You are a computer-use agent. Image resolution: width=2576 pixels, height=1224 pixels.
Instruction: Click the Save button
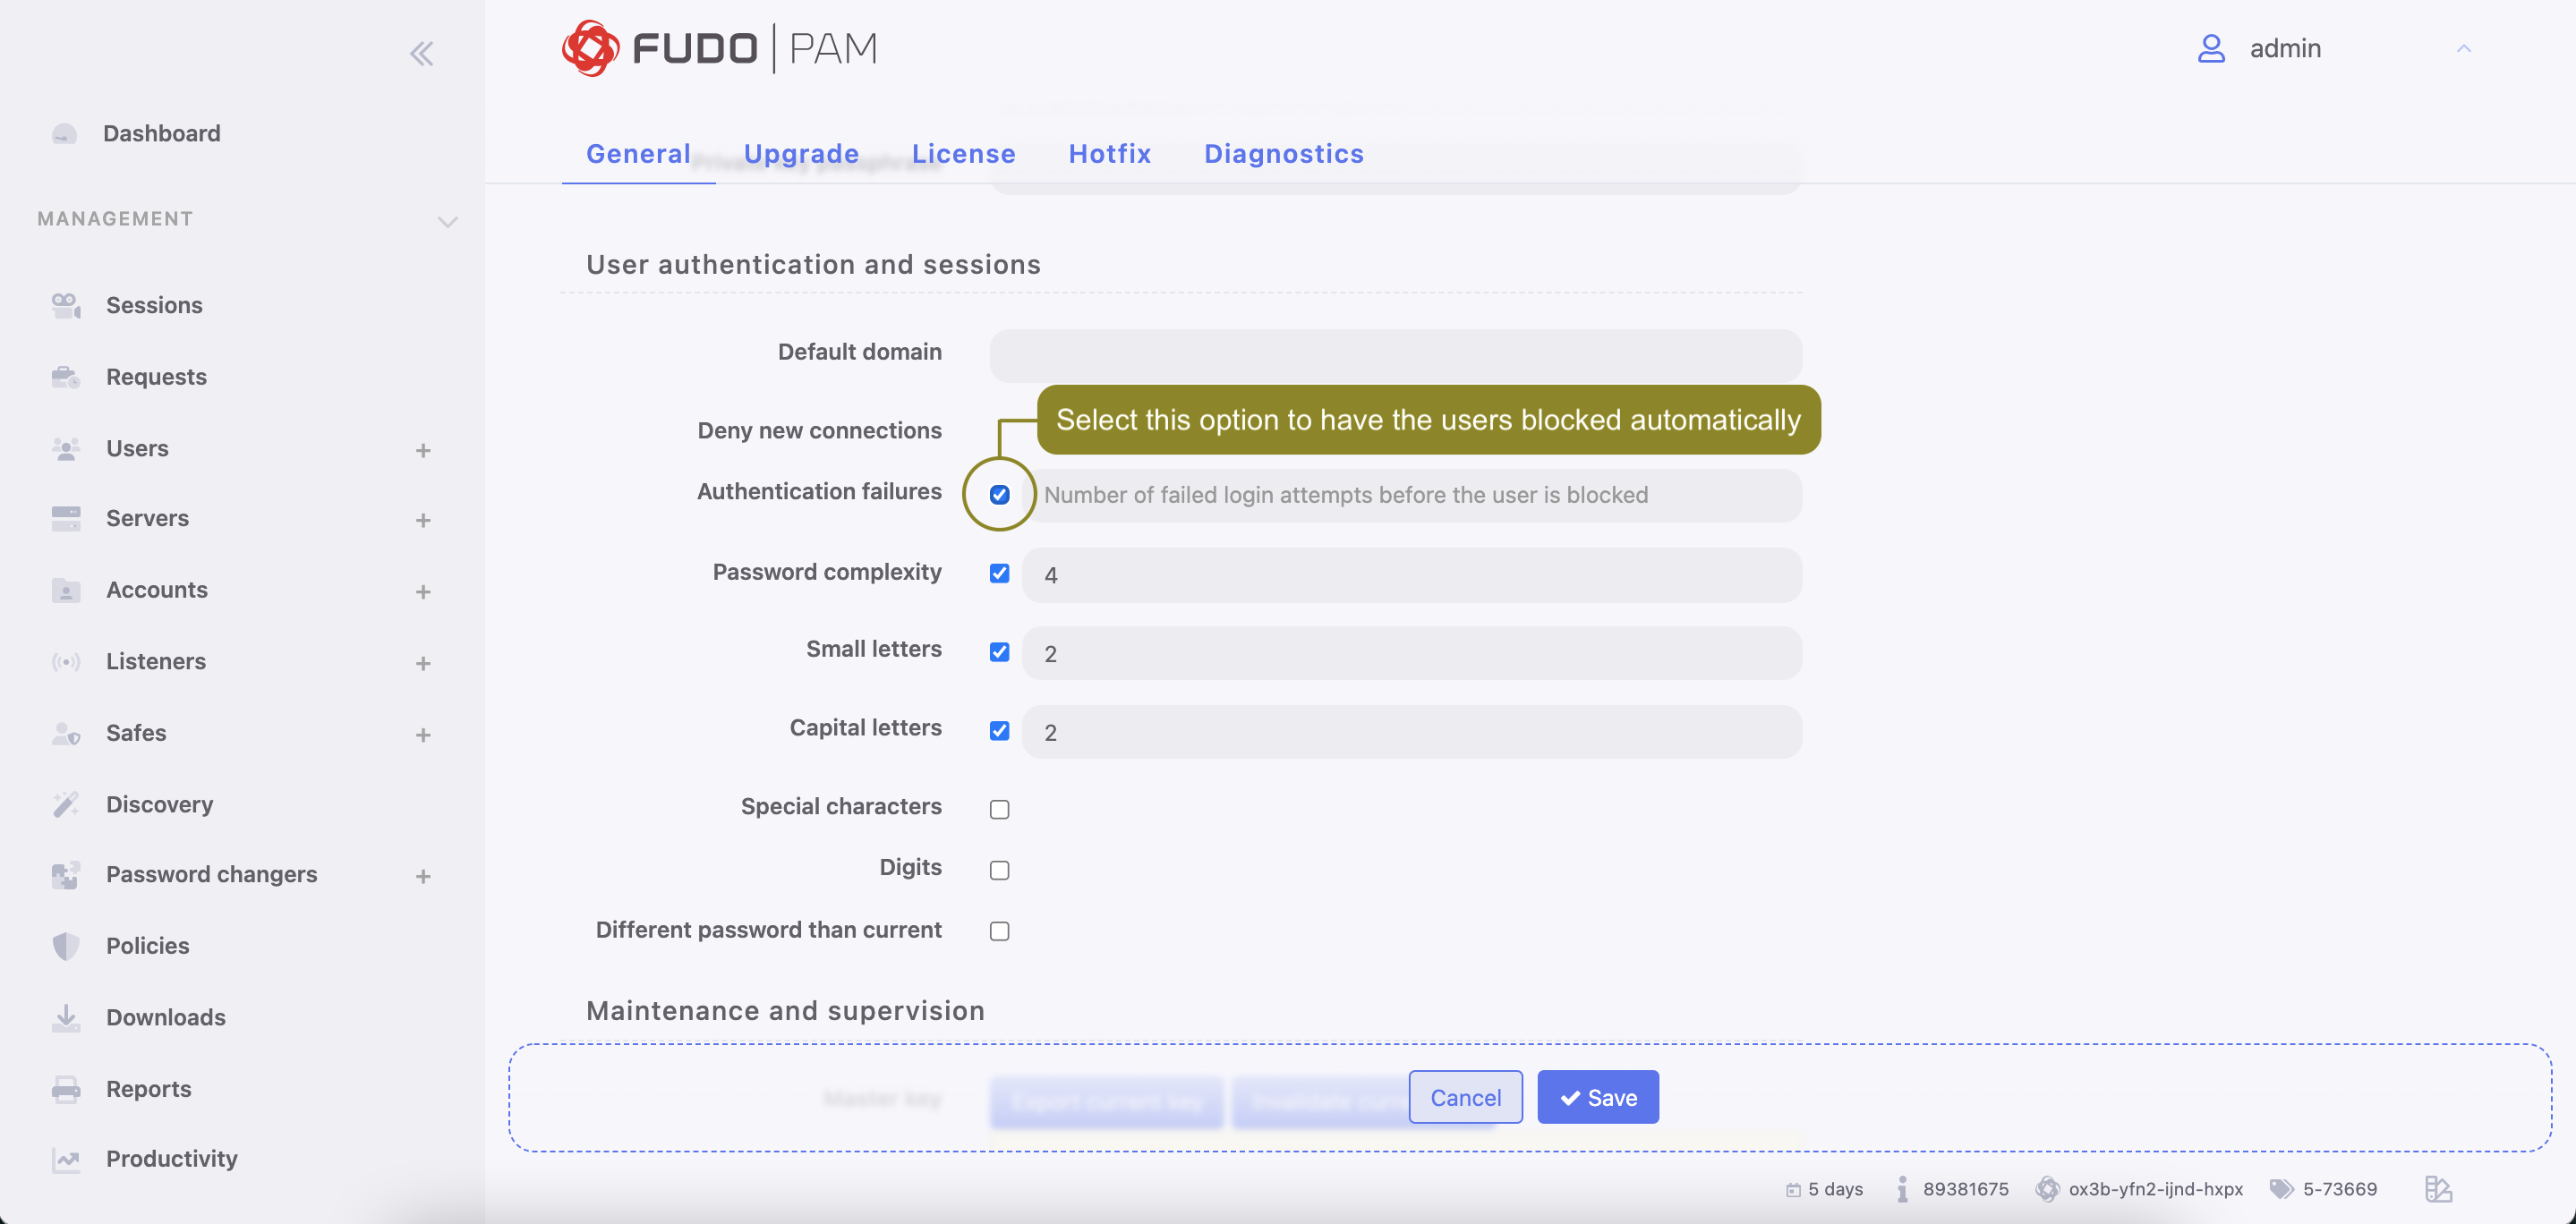coord(1597,1097)
